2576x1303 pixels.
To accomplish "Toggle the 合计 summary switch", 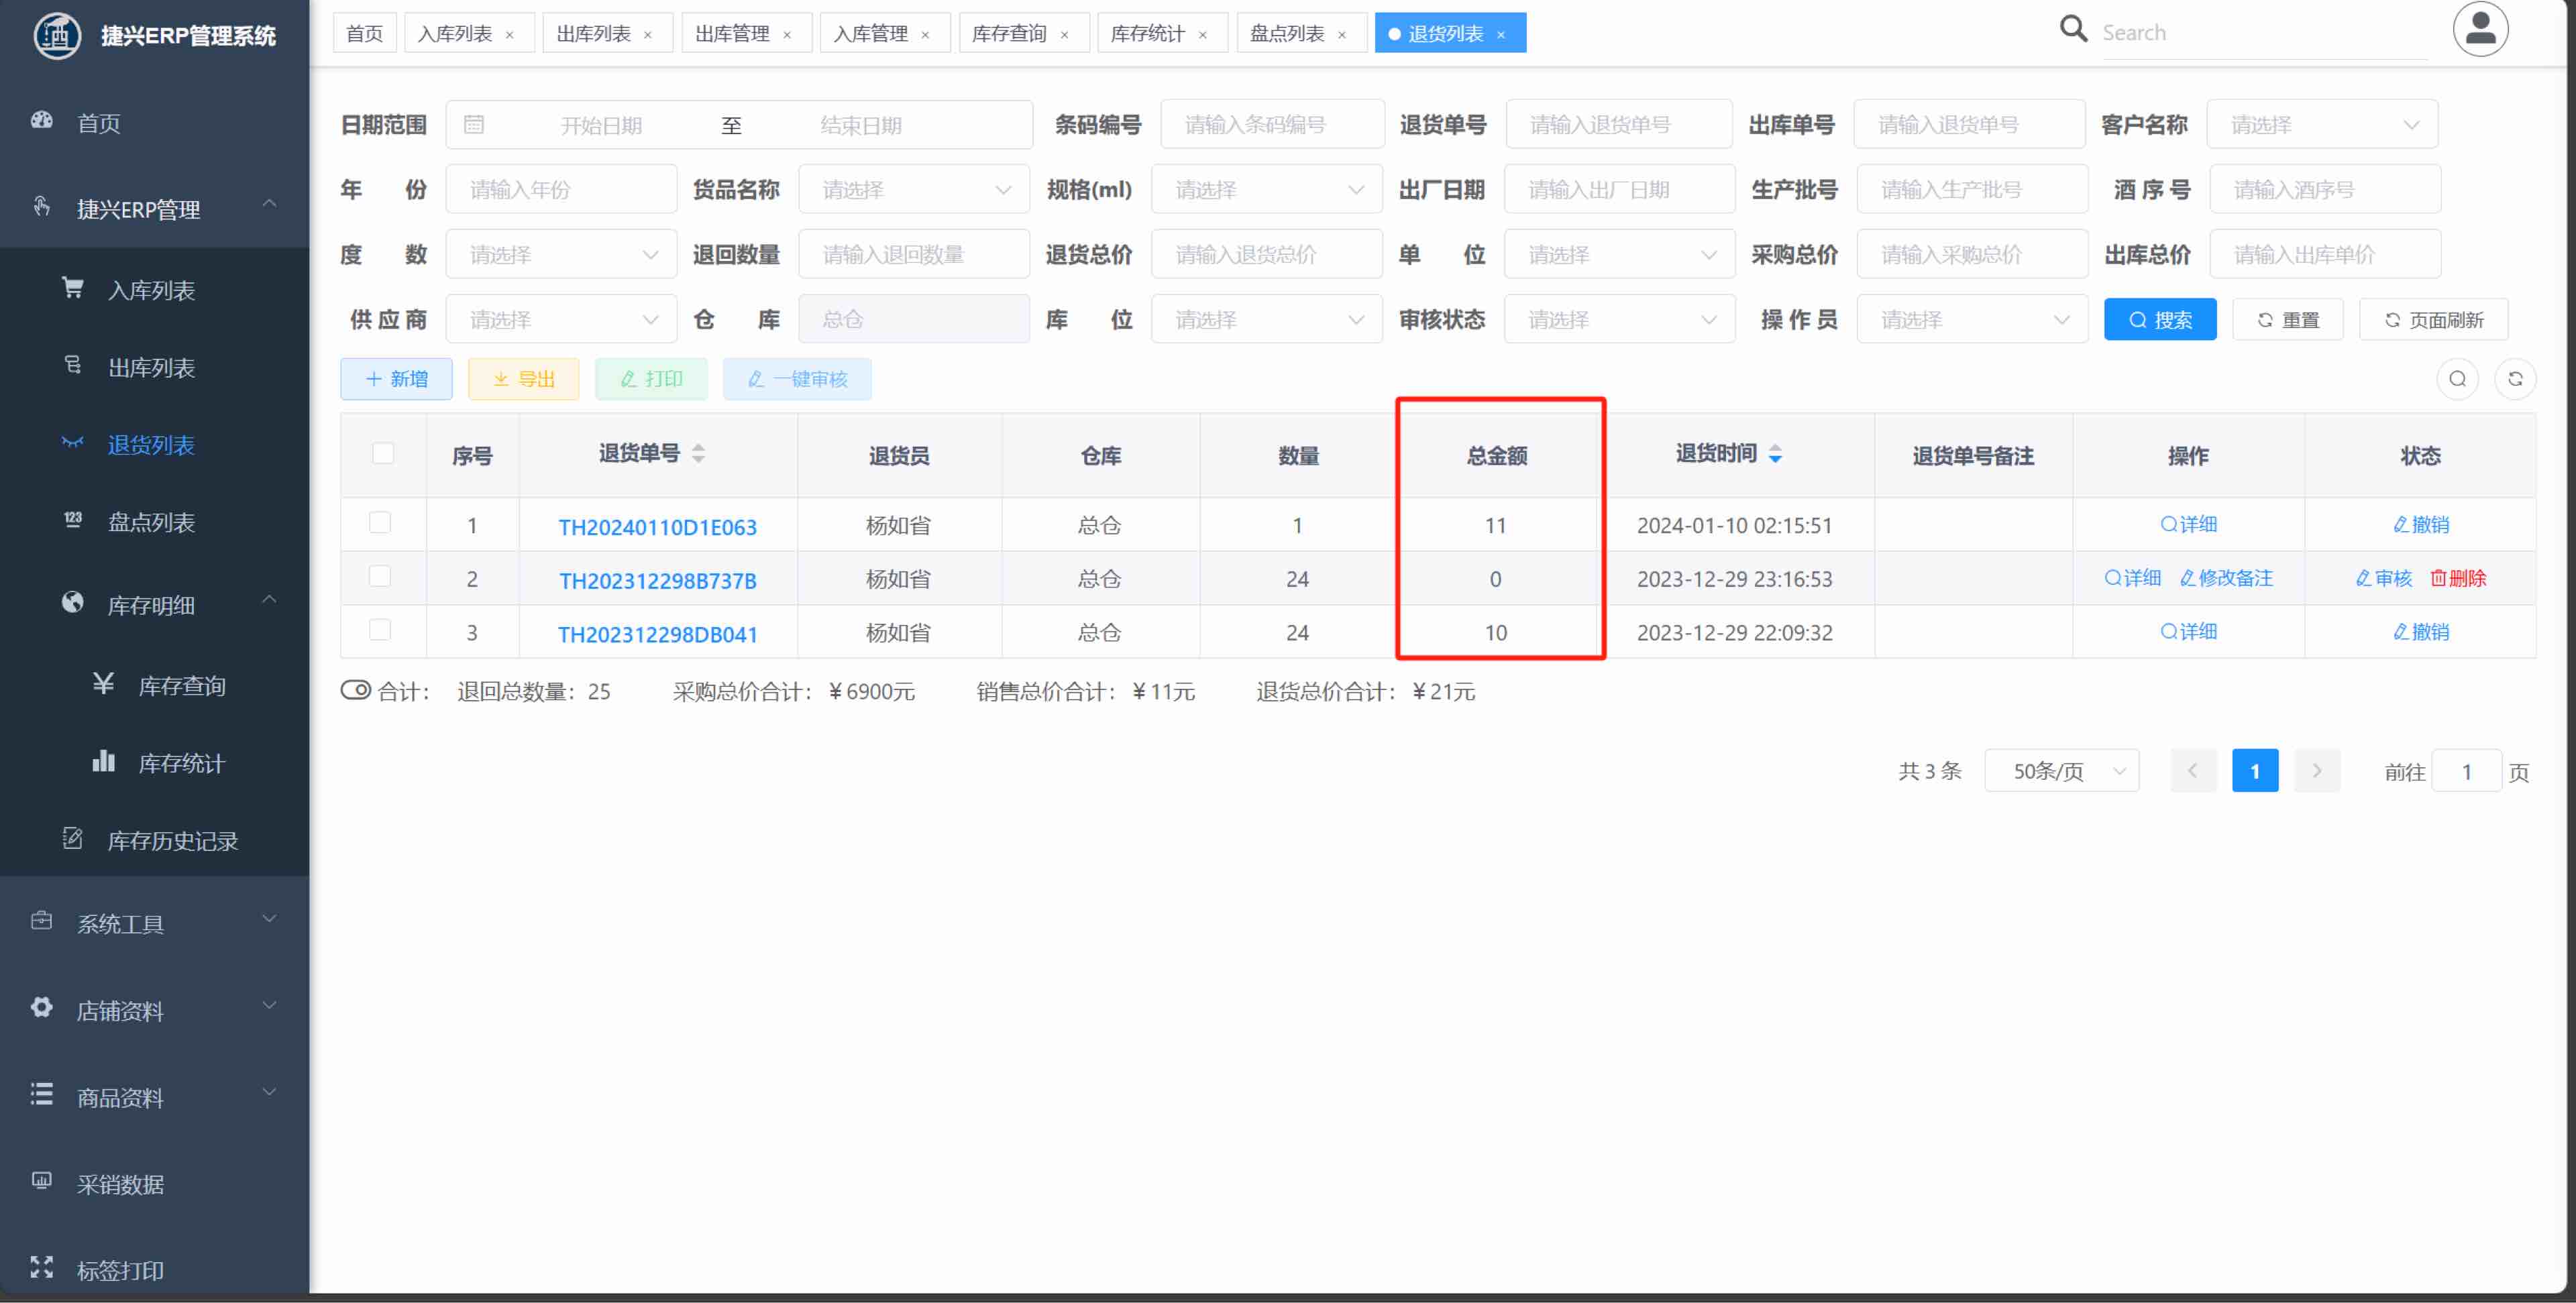I will pos(356,690).
